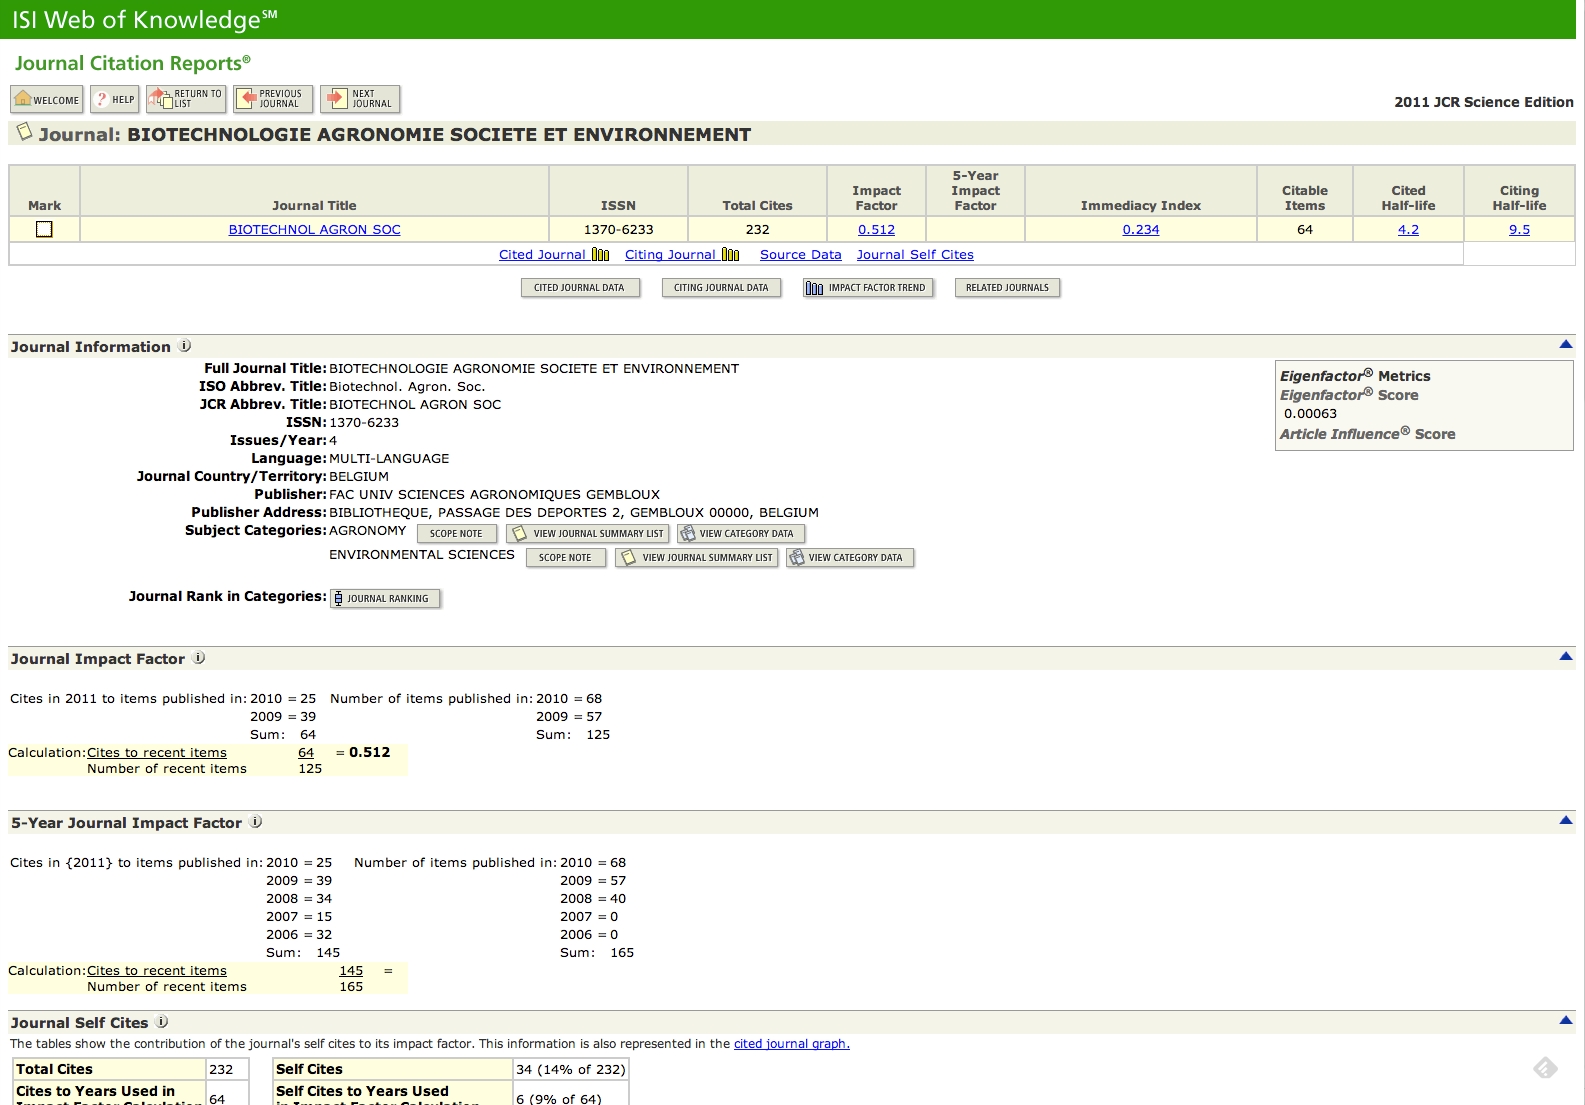Open the cited journal graph link
The height and width of the screenshot is (1105, 1585).
tap(791, 1044)
